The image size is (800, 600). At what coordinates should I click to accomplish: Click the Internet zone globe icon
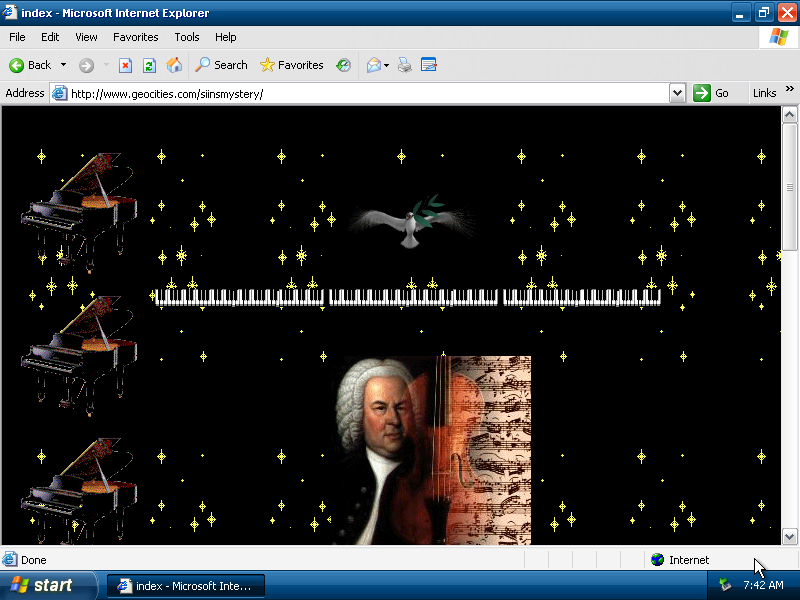[658, 560]
